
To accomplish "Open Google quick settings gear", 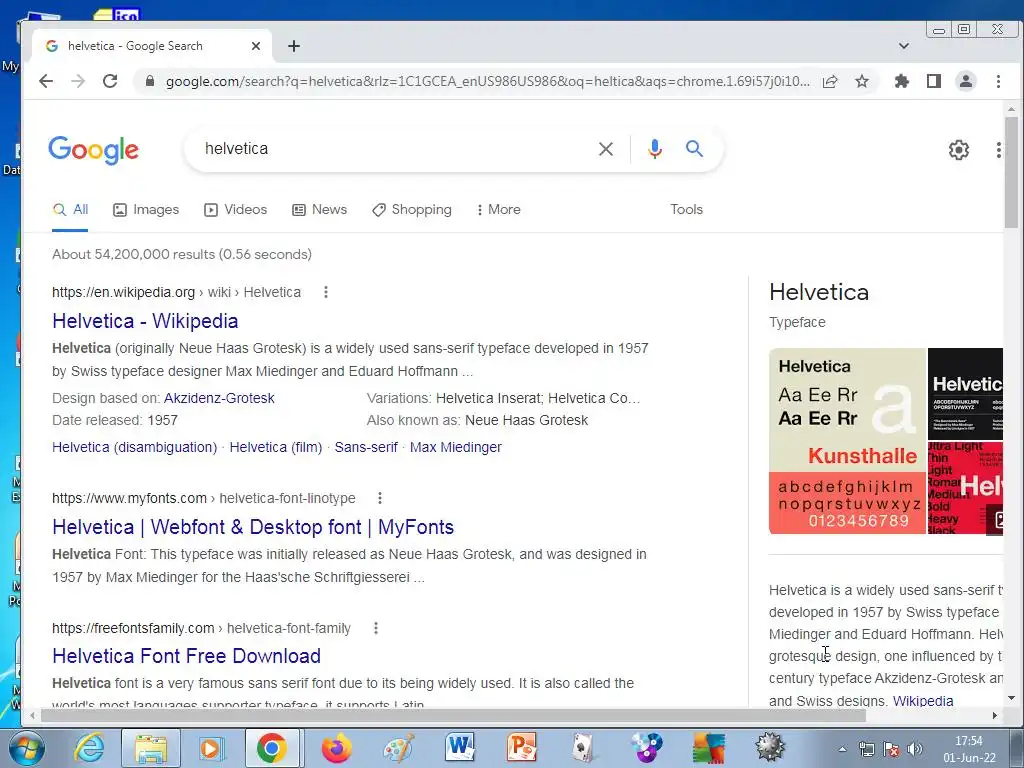I will pyautogui.click(x=959, y=150).
